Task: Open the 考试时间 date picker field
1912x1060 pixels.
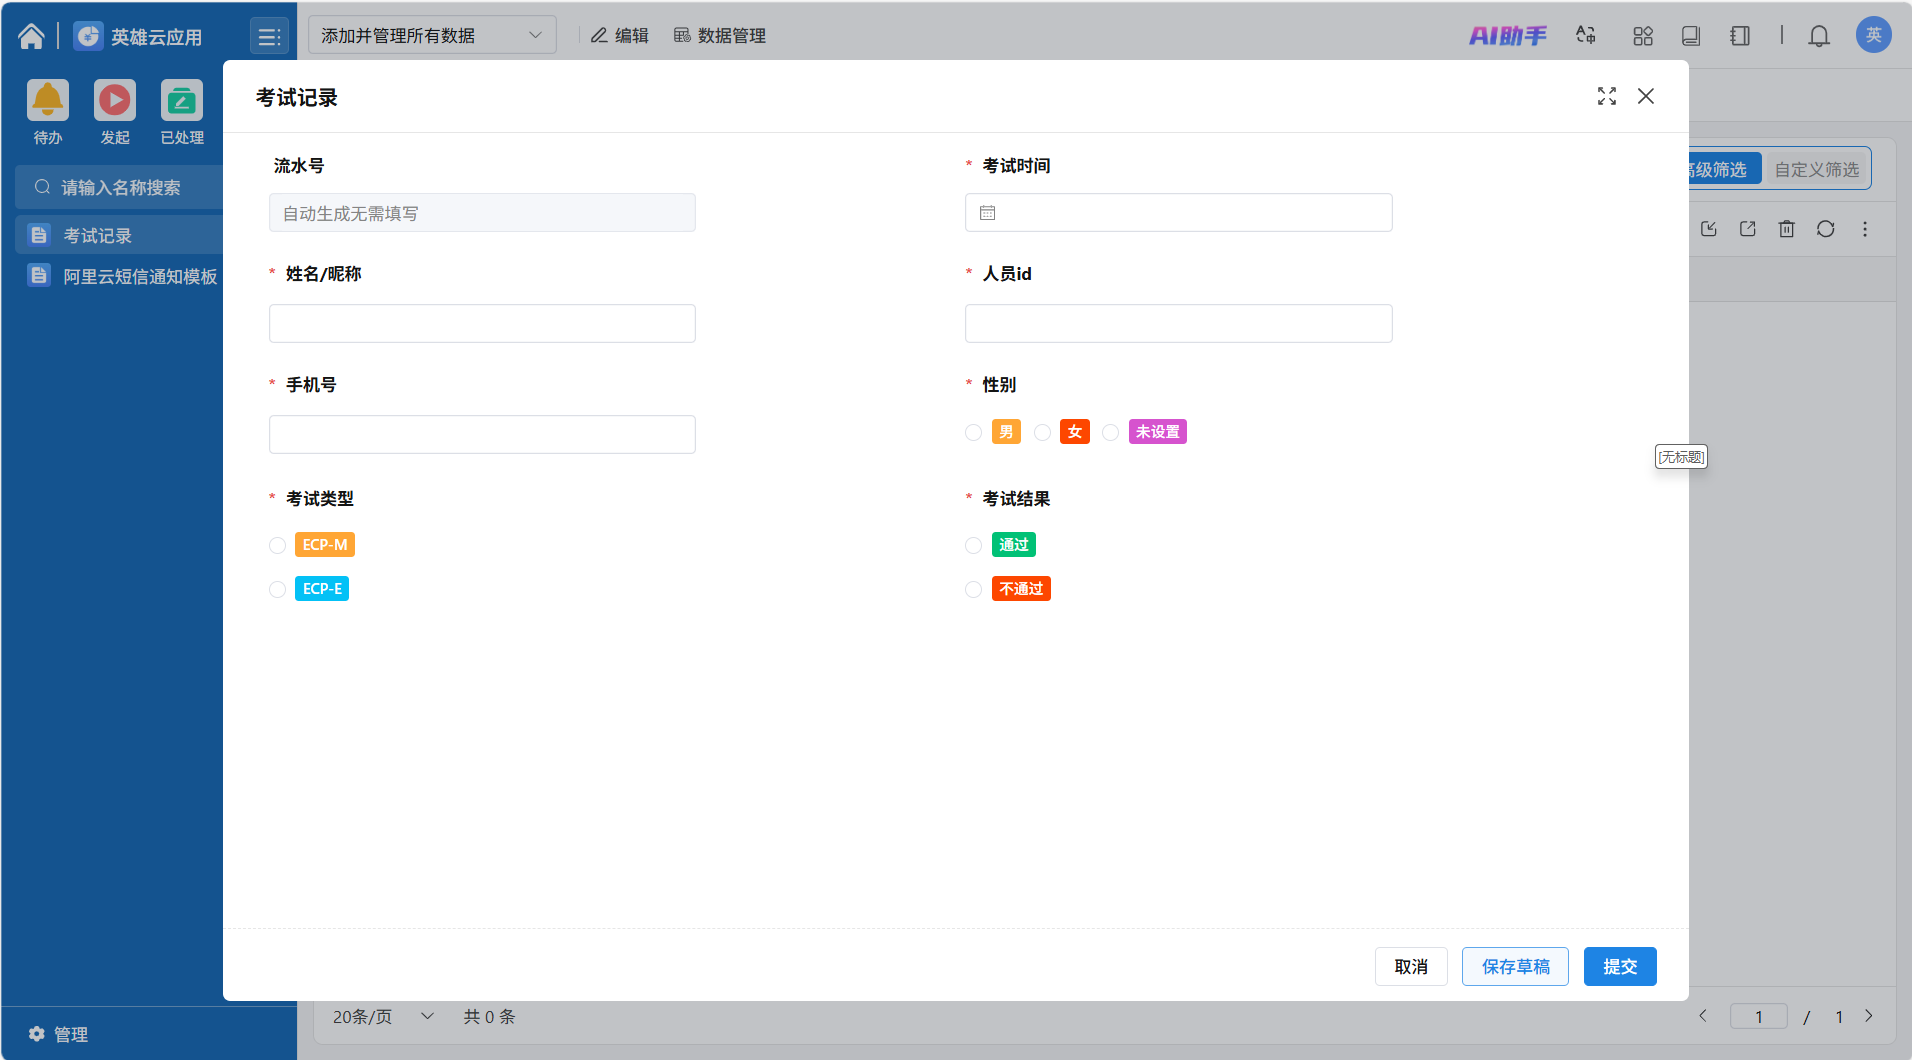Action: [x=1177, y=213]
